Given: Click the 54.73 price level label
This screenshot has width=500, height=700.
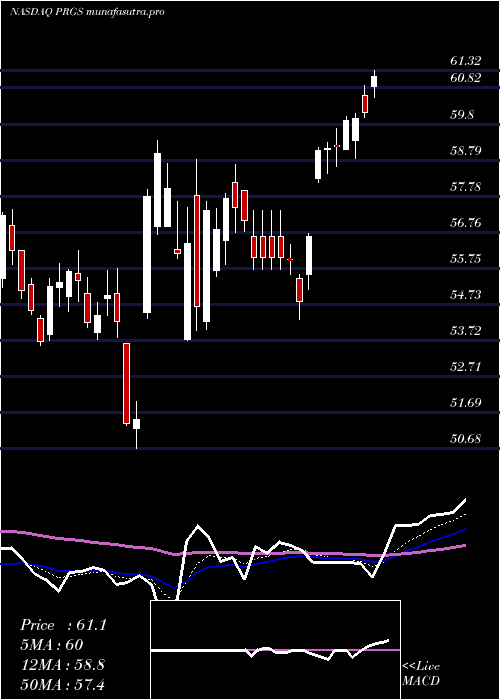Looking at the screenshot, I should click(466, 295).
